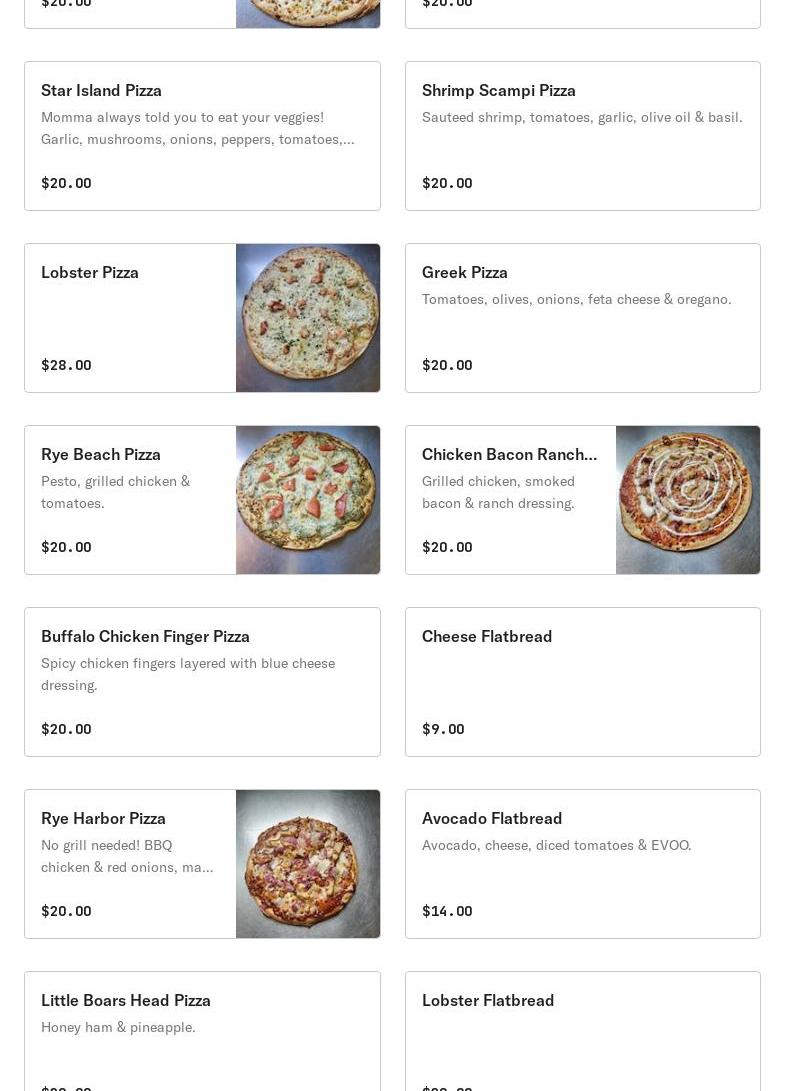
Task: Select the Chicken Bacon Ranch title
Action: [x=509, y=454]
